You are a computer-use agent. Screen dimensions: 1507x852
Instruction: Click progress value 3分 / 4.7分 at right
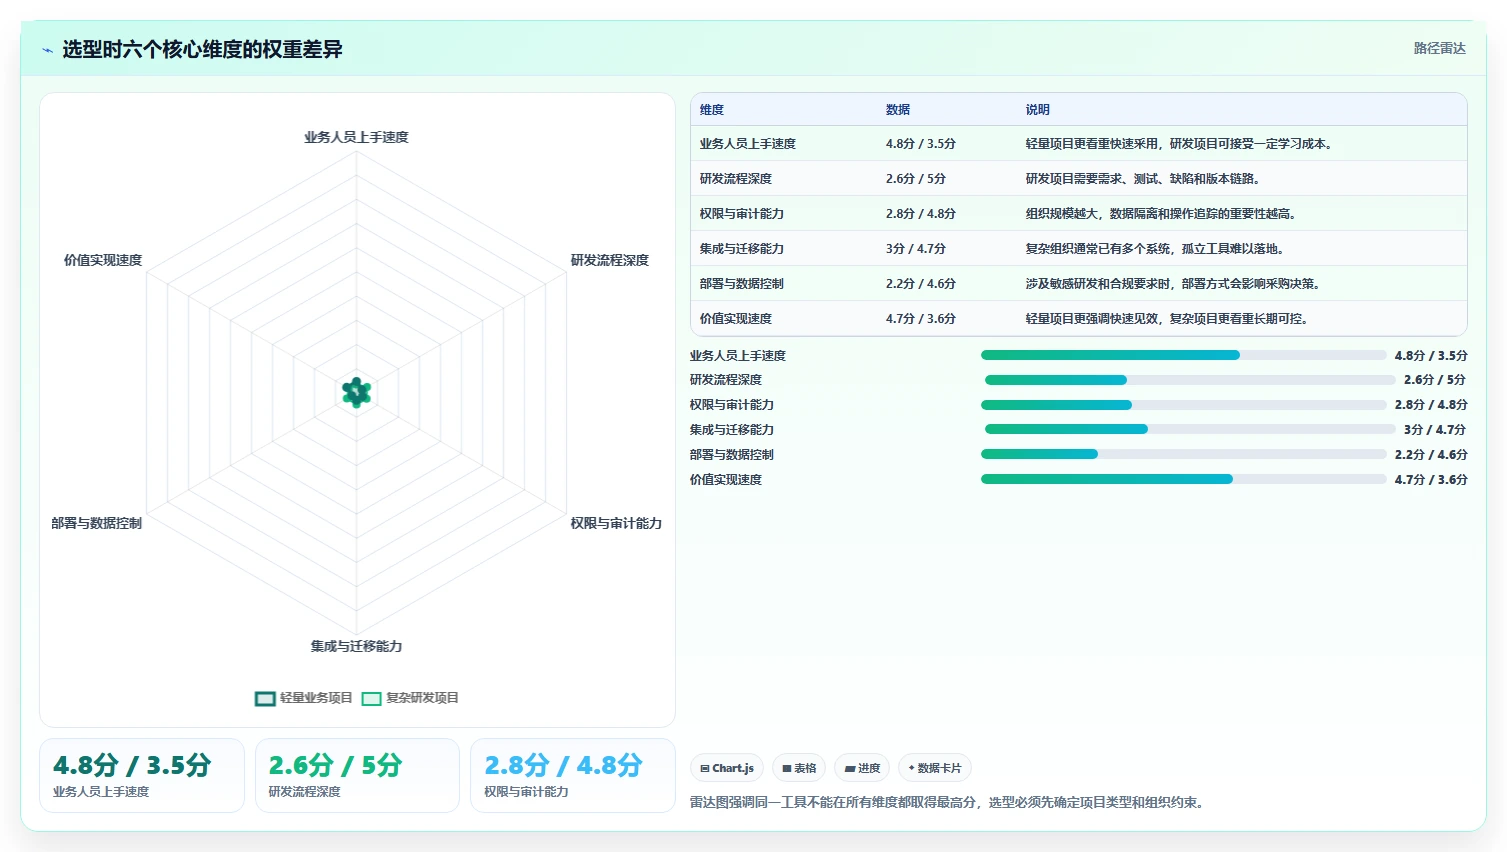[x=1435, y=429]
